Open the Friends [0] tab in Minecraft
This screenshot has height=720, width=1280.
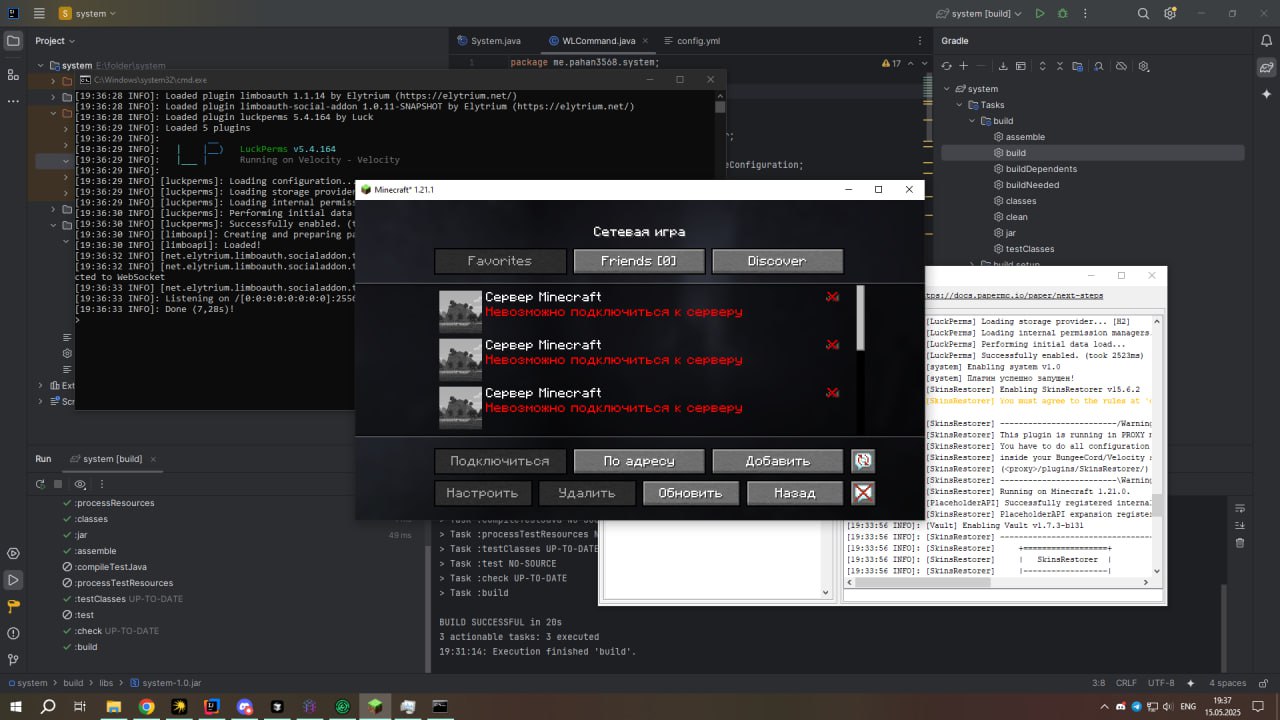pyautogui.click(x=638, y=261)
